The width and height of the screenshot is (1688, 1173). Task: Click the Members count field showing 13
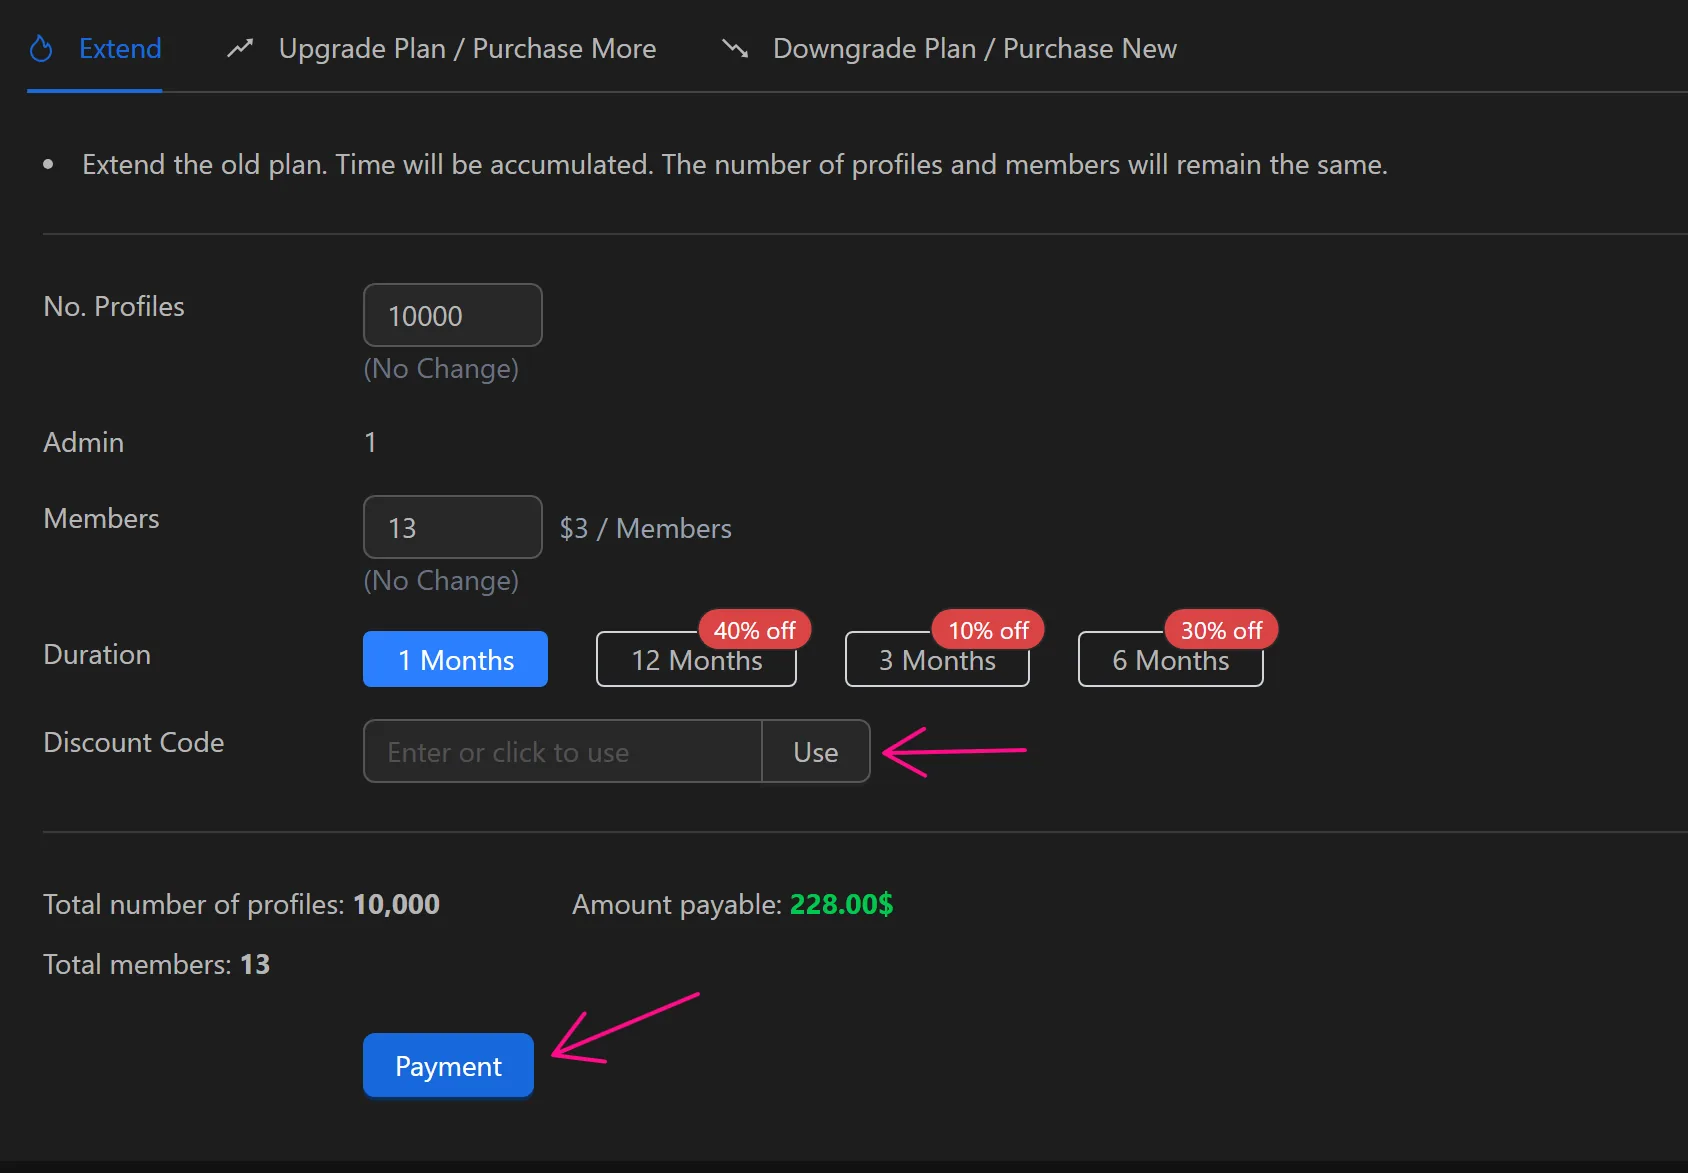452,527
